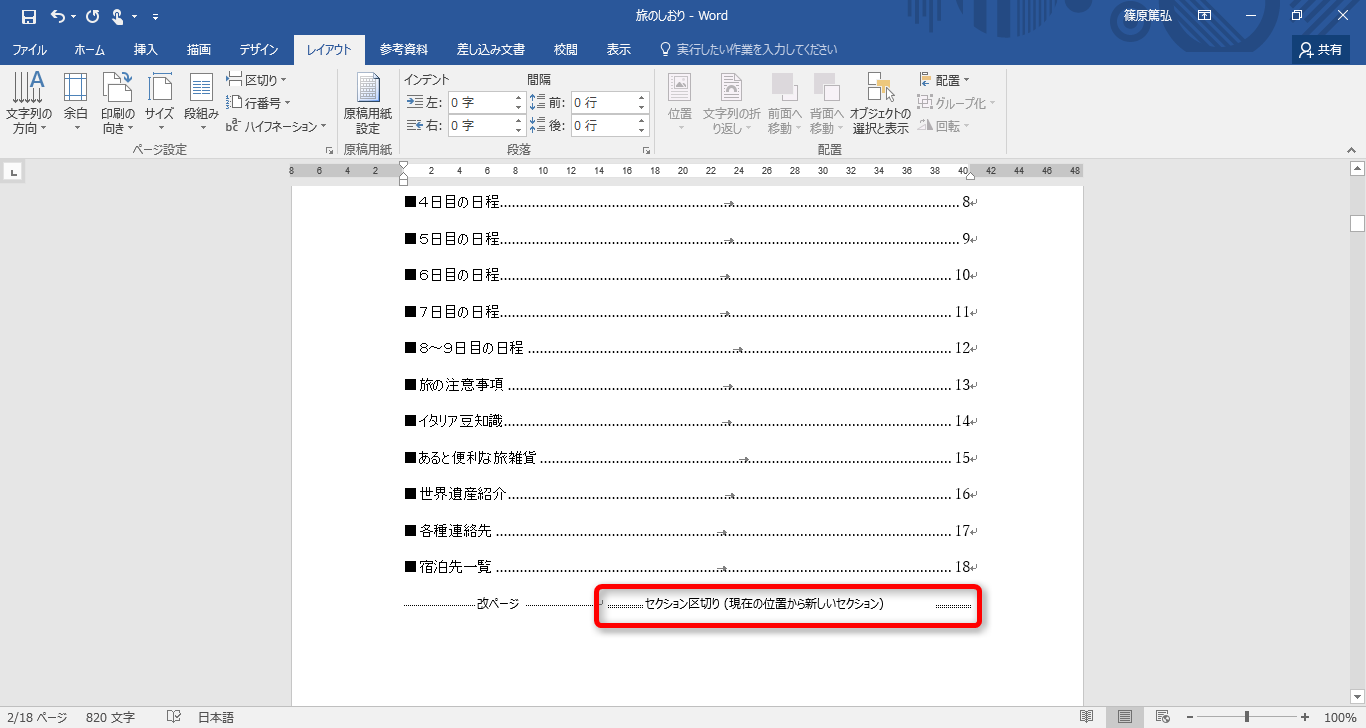The image size is (1366, 728).
Task: Switch to the 参考資料 tab
Action: tap(404, 49)
